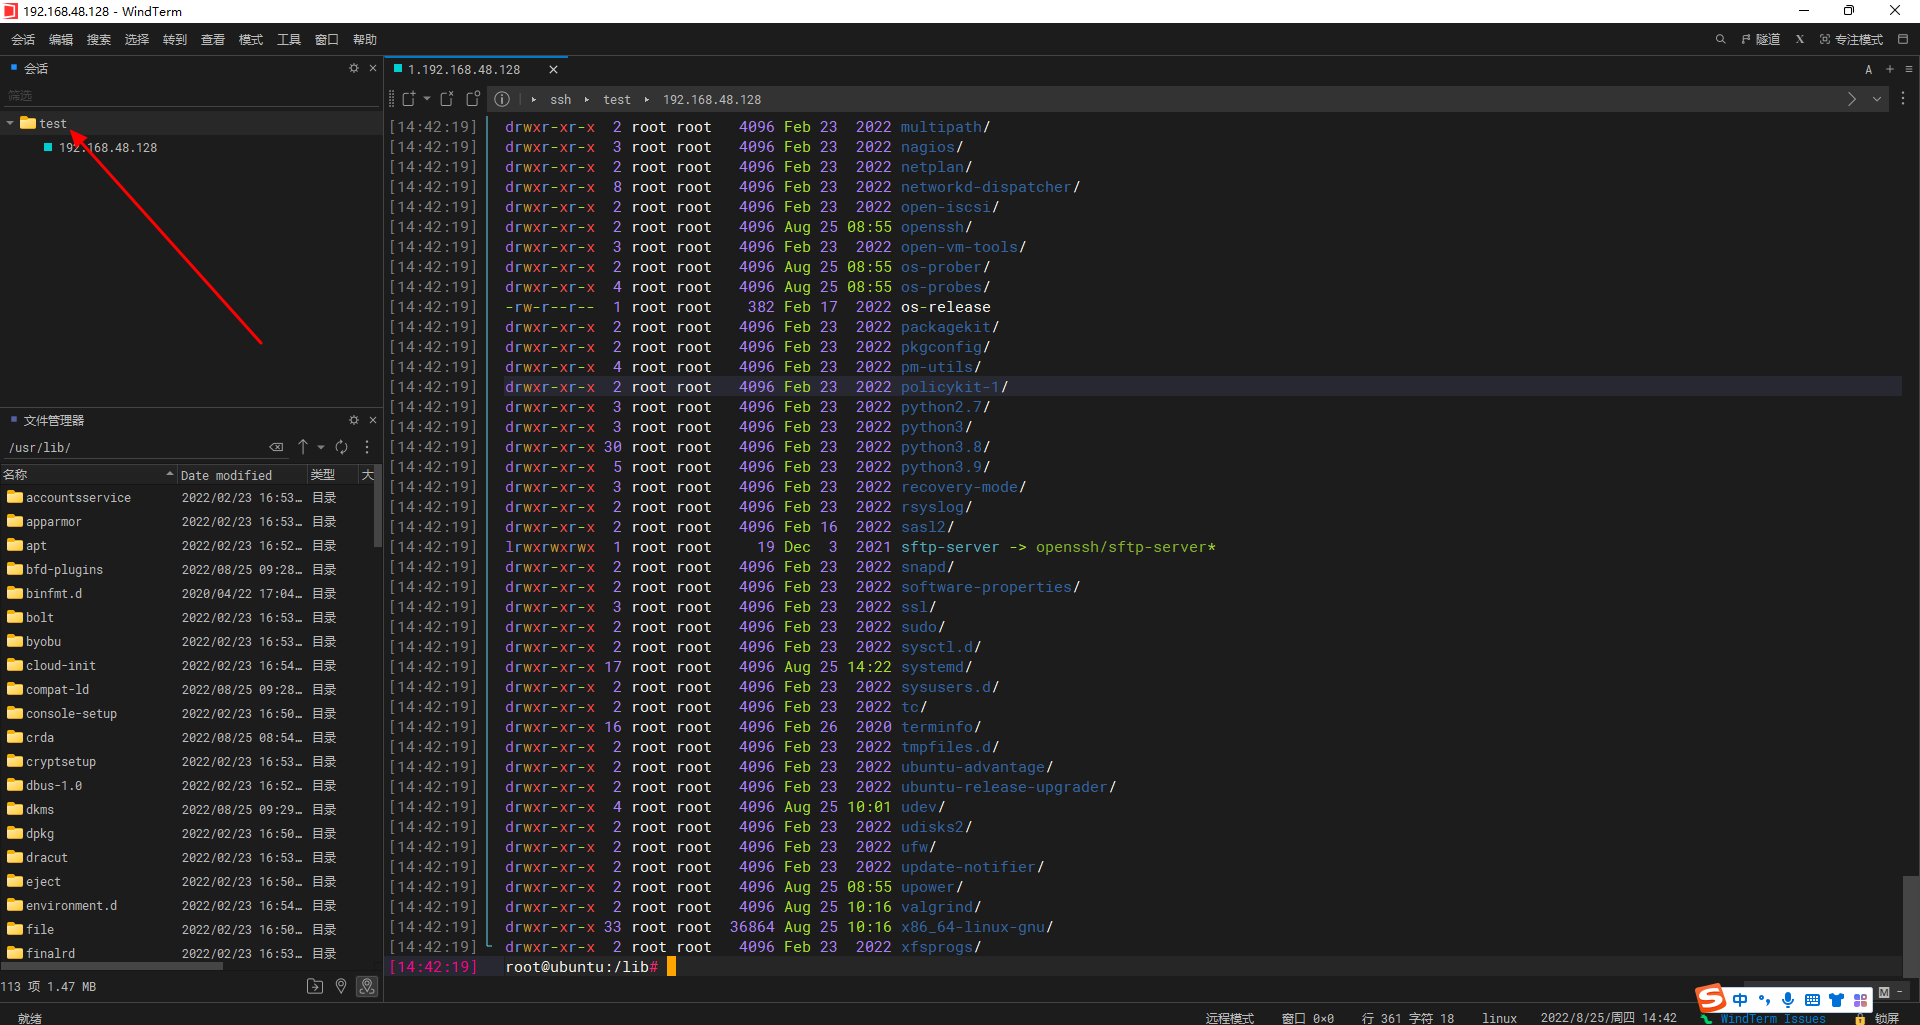Open the 模式 menu

(251, 40)
